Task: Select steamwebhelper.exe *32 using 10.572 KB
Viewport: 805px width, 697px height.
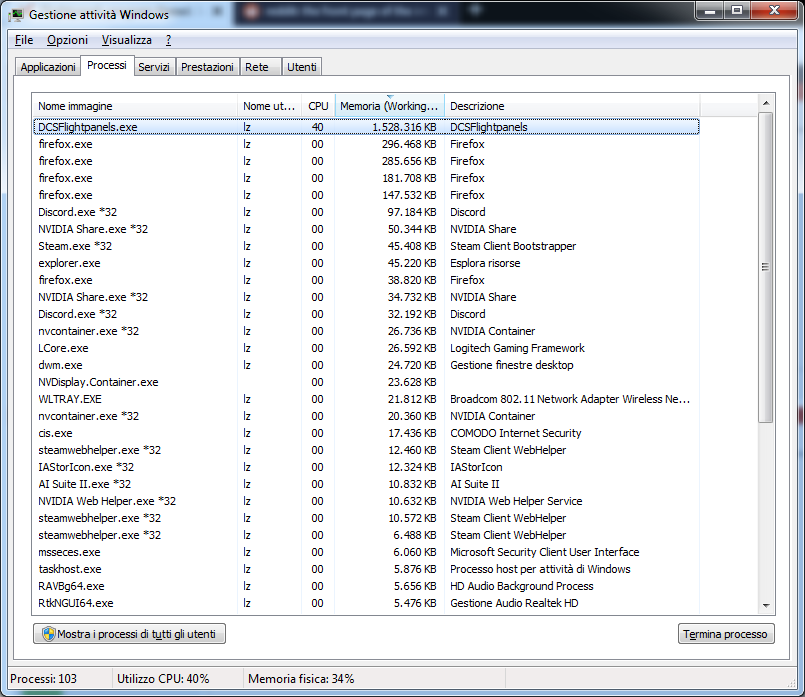Action: (x=366, y=518)
